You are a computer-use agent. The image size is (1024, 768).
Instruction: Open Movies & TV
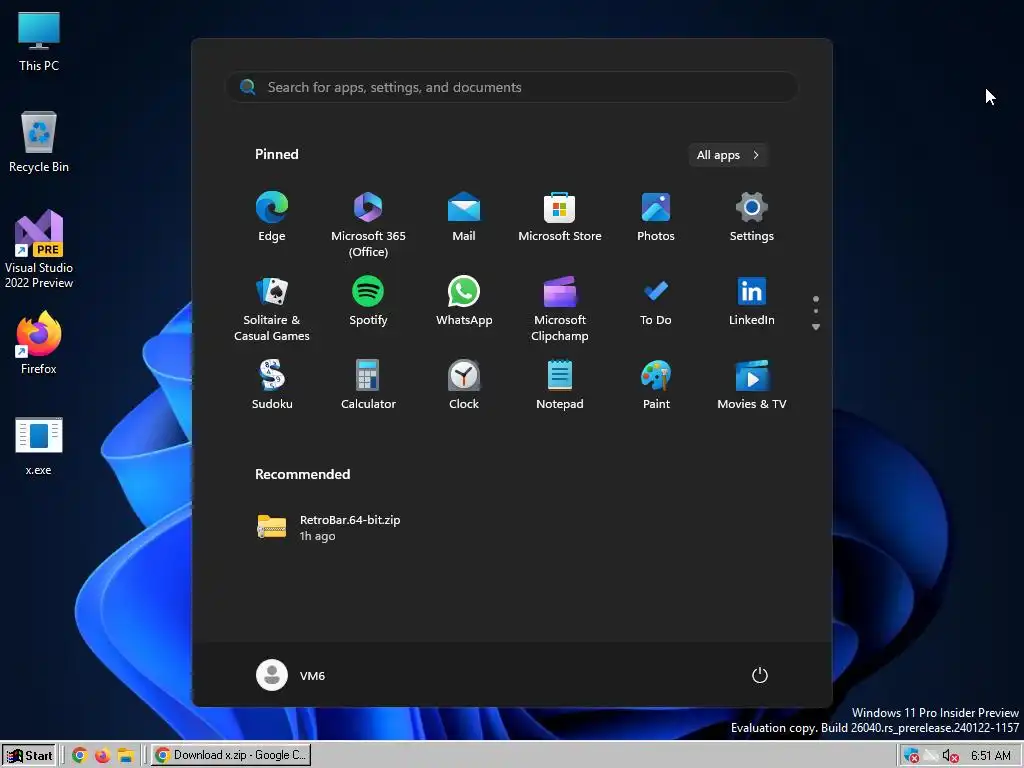(752, 385)
